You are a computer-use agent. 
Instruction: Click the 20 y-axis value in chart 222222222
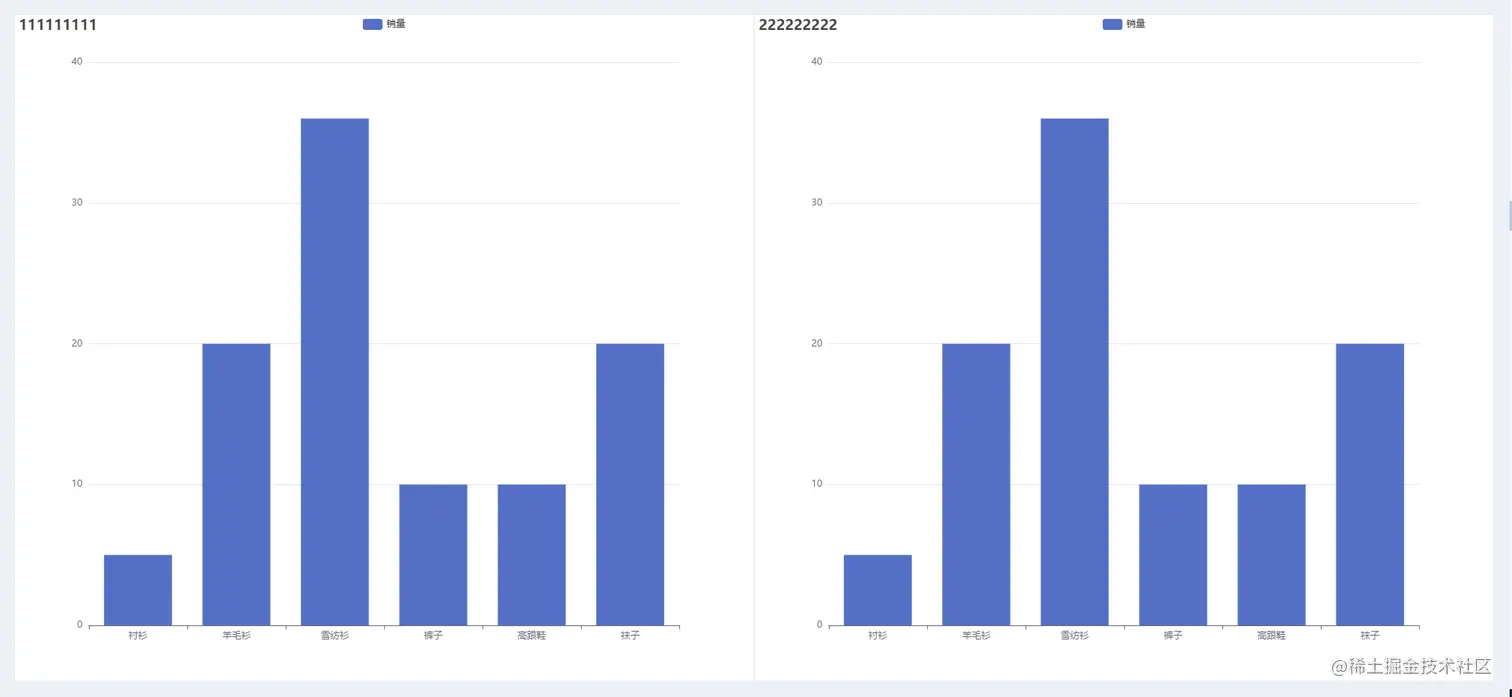817,344
